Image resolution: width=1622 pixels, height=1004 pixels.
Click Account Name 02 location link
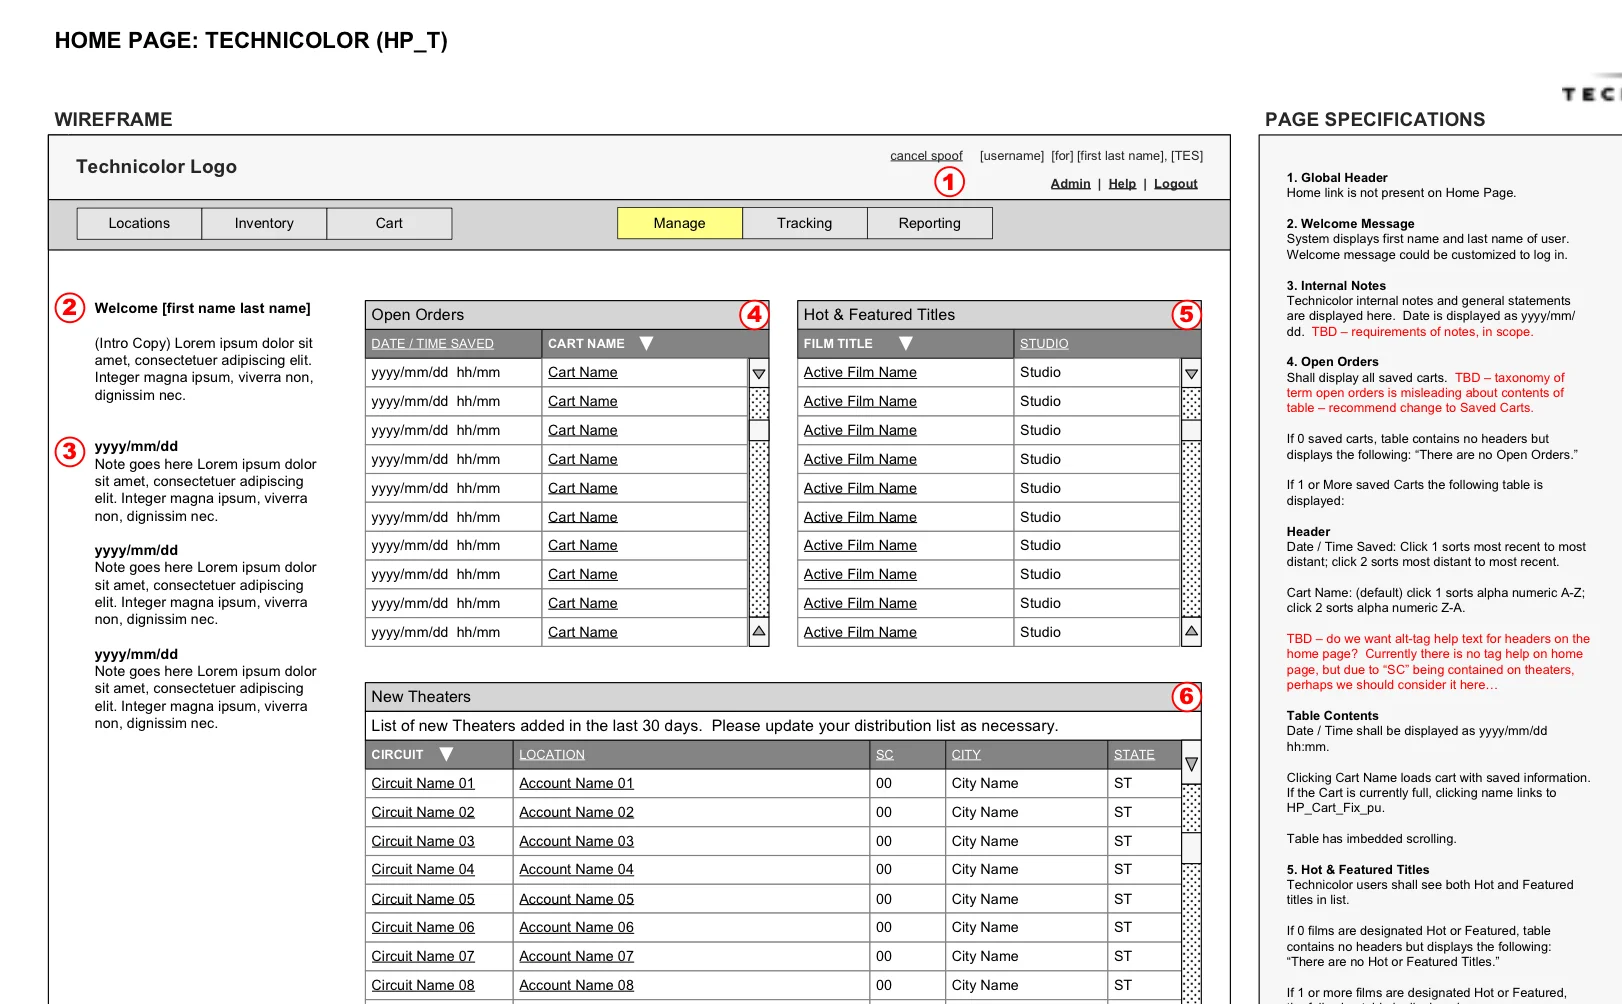[x=576, y=812]
